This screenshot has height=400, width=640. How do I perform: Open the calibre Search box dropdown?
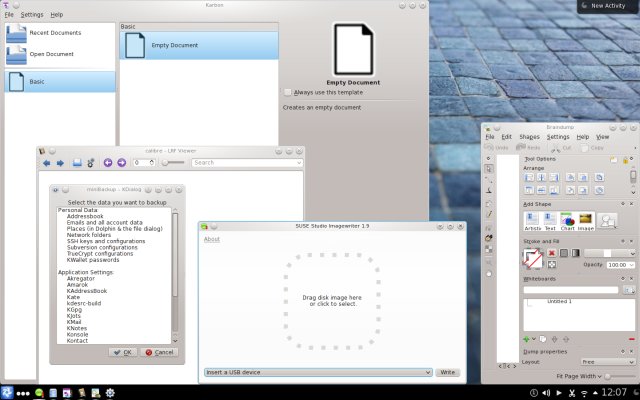300,162
